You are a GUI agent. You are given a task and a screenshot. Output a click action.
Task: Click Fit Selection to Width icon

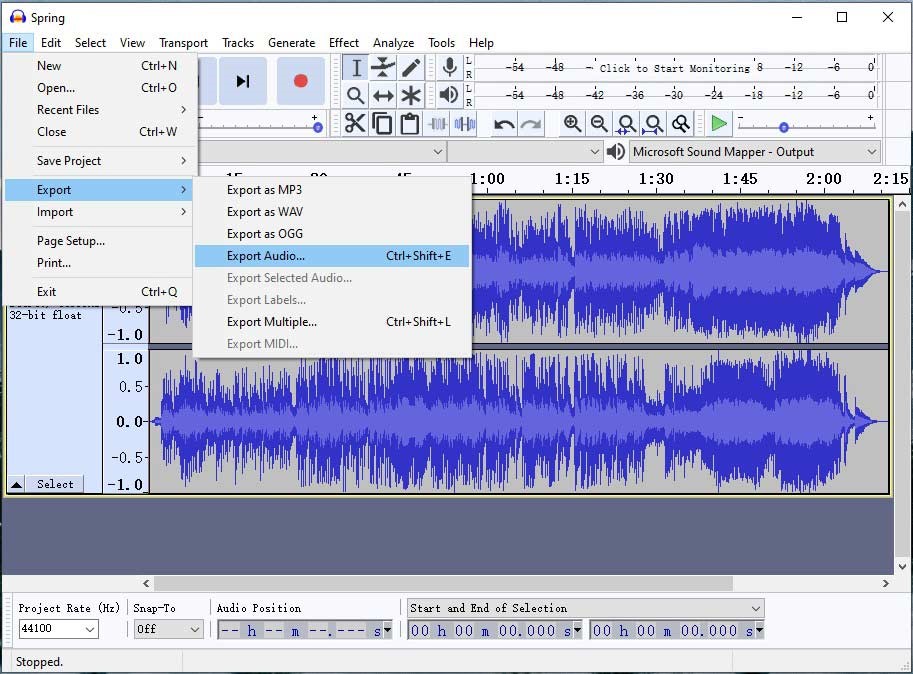point(626,123)
